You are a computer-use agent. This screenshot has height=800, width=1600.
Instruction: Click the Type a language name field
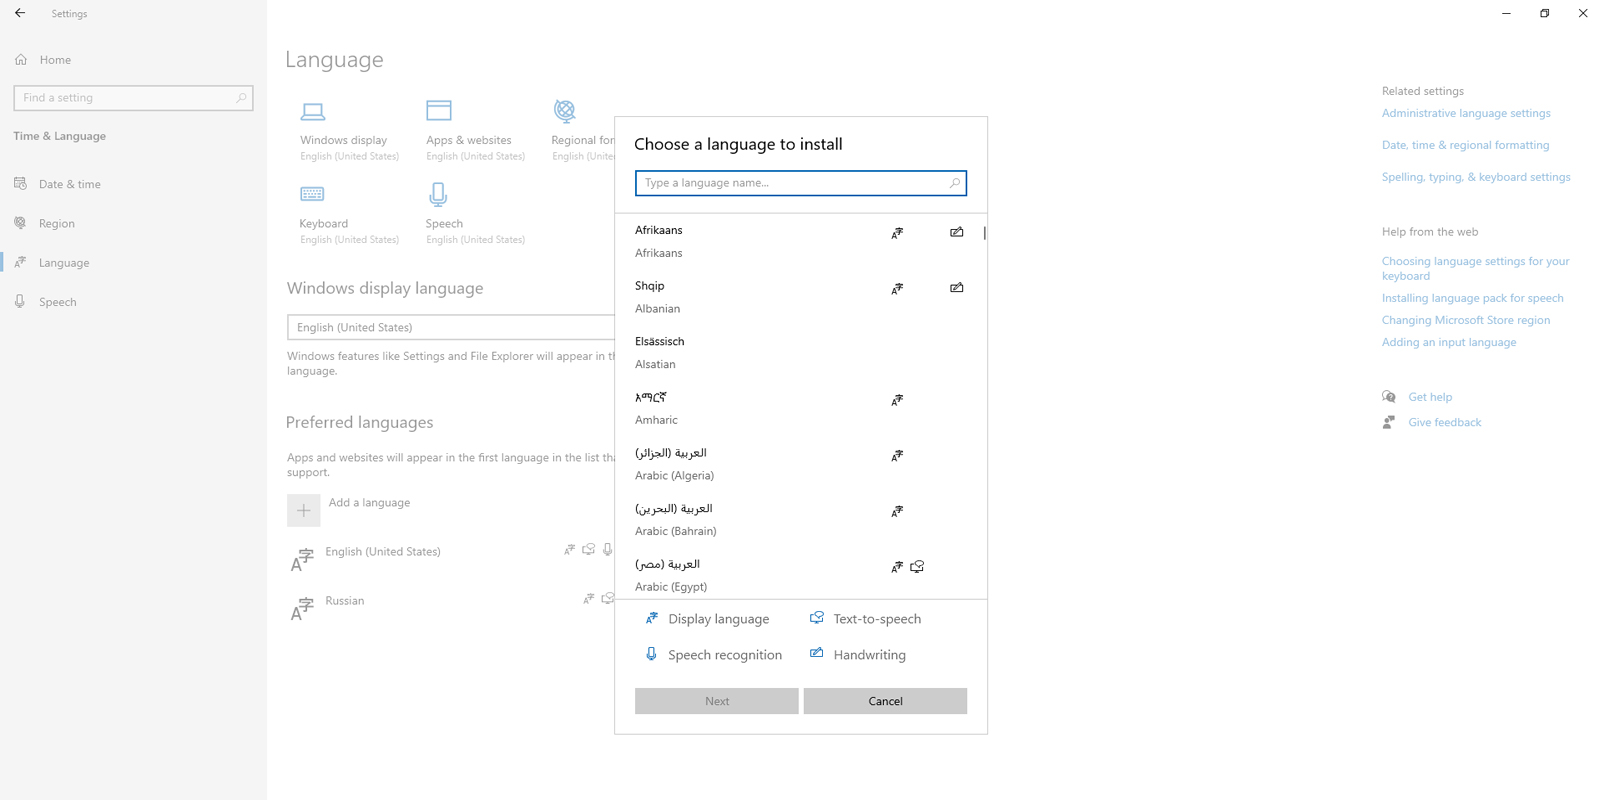point(801,183)
